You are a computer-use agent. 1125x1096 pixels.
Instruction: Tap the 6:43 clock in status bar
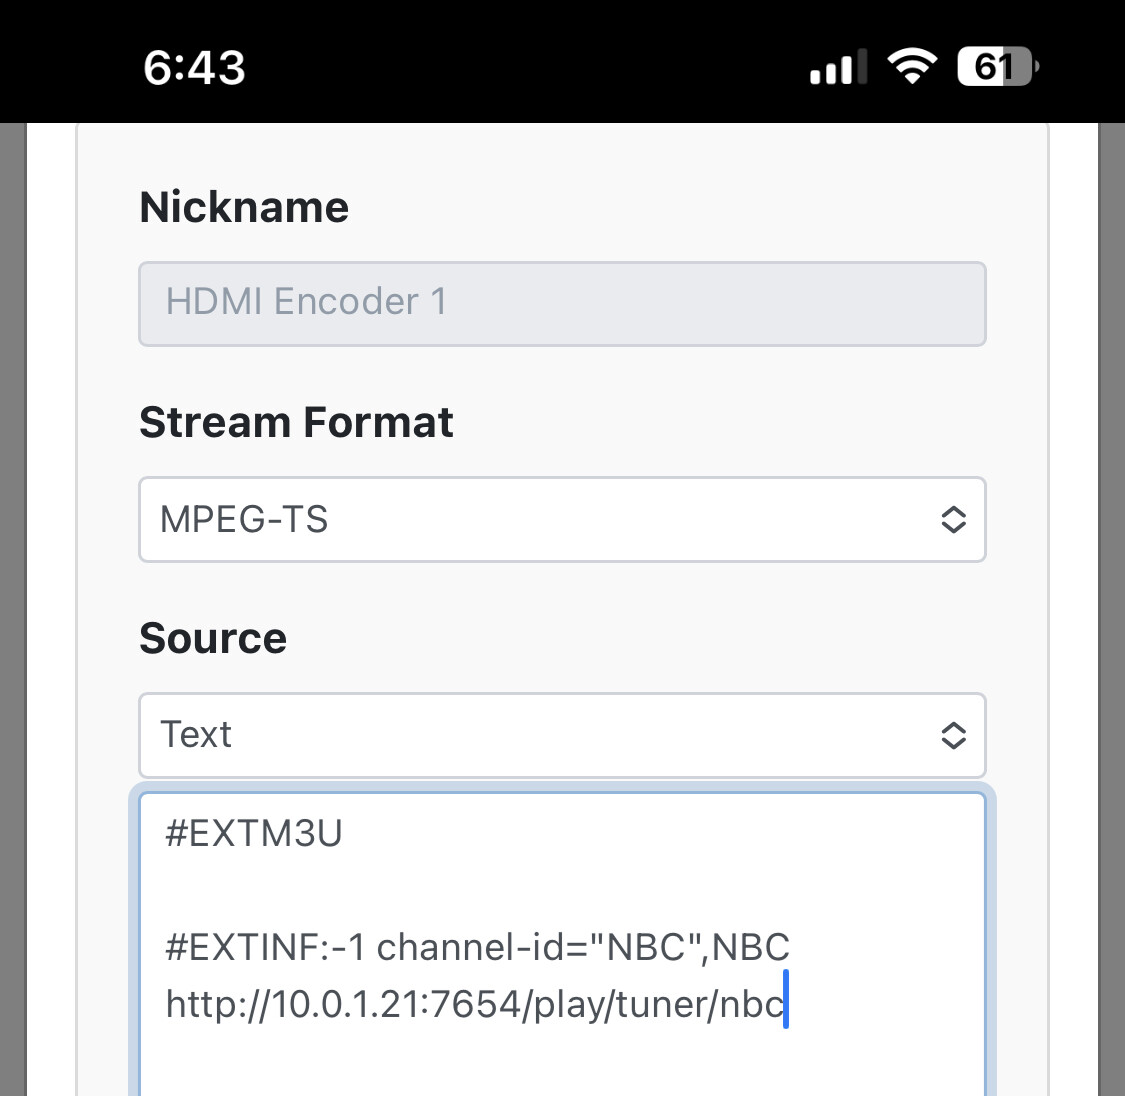pyautogui.click(x=194, y=68)
